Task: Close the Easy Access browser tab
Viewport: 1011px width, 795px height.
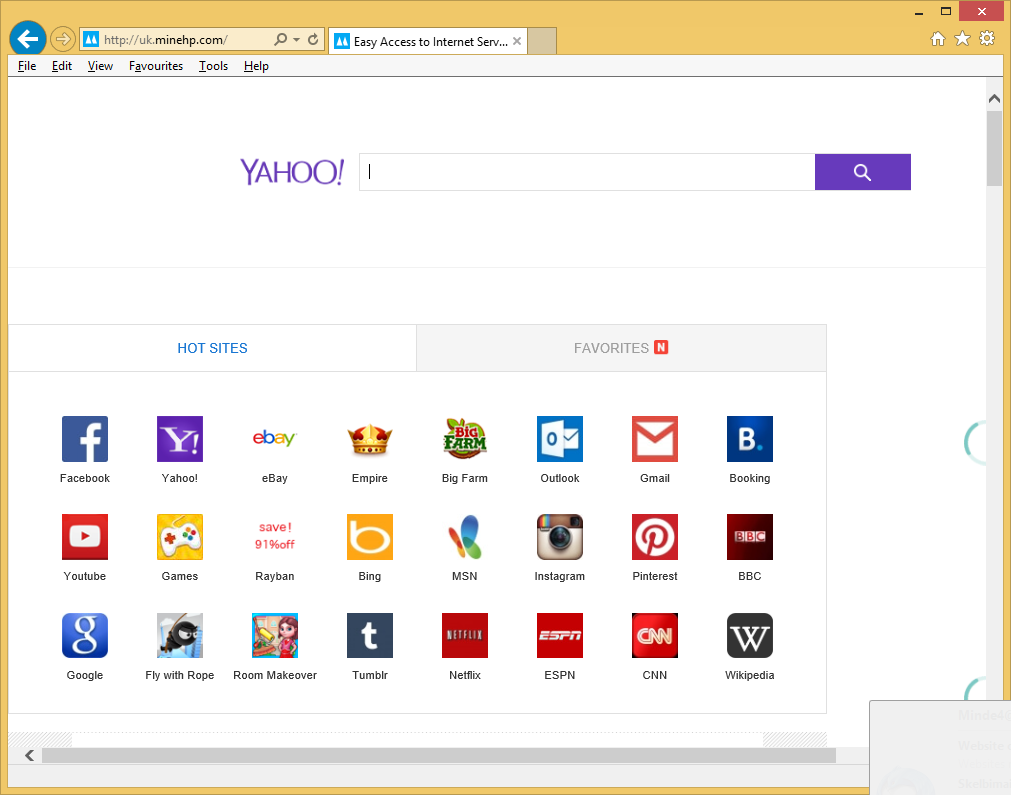Action: 517,41
